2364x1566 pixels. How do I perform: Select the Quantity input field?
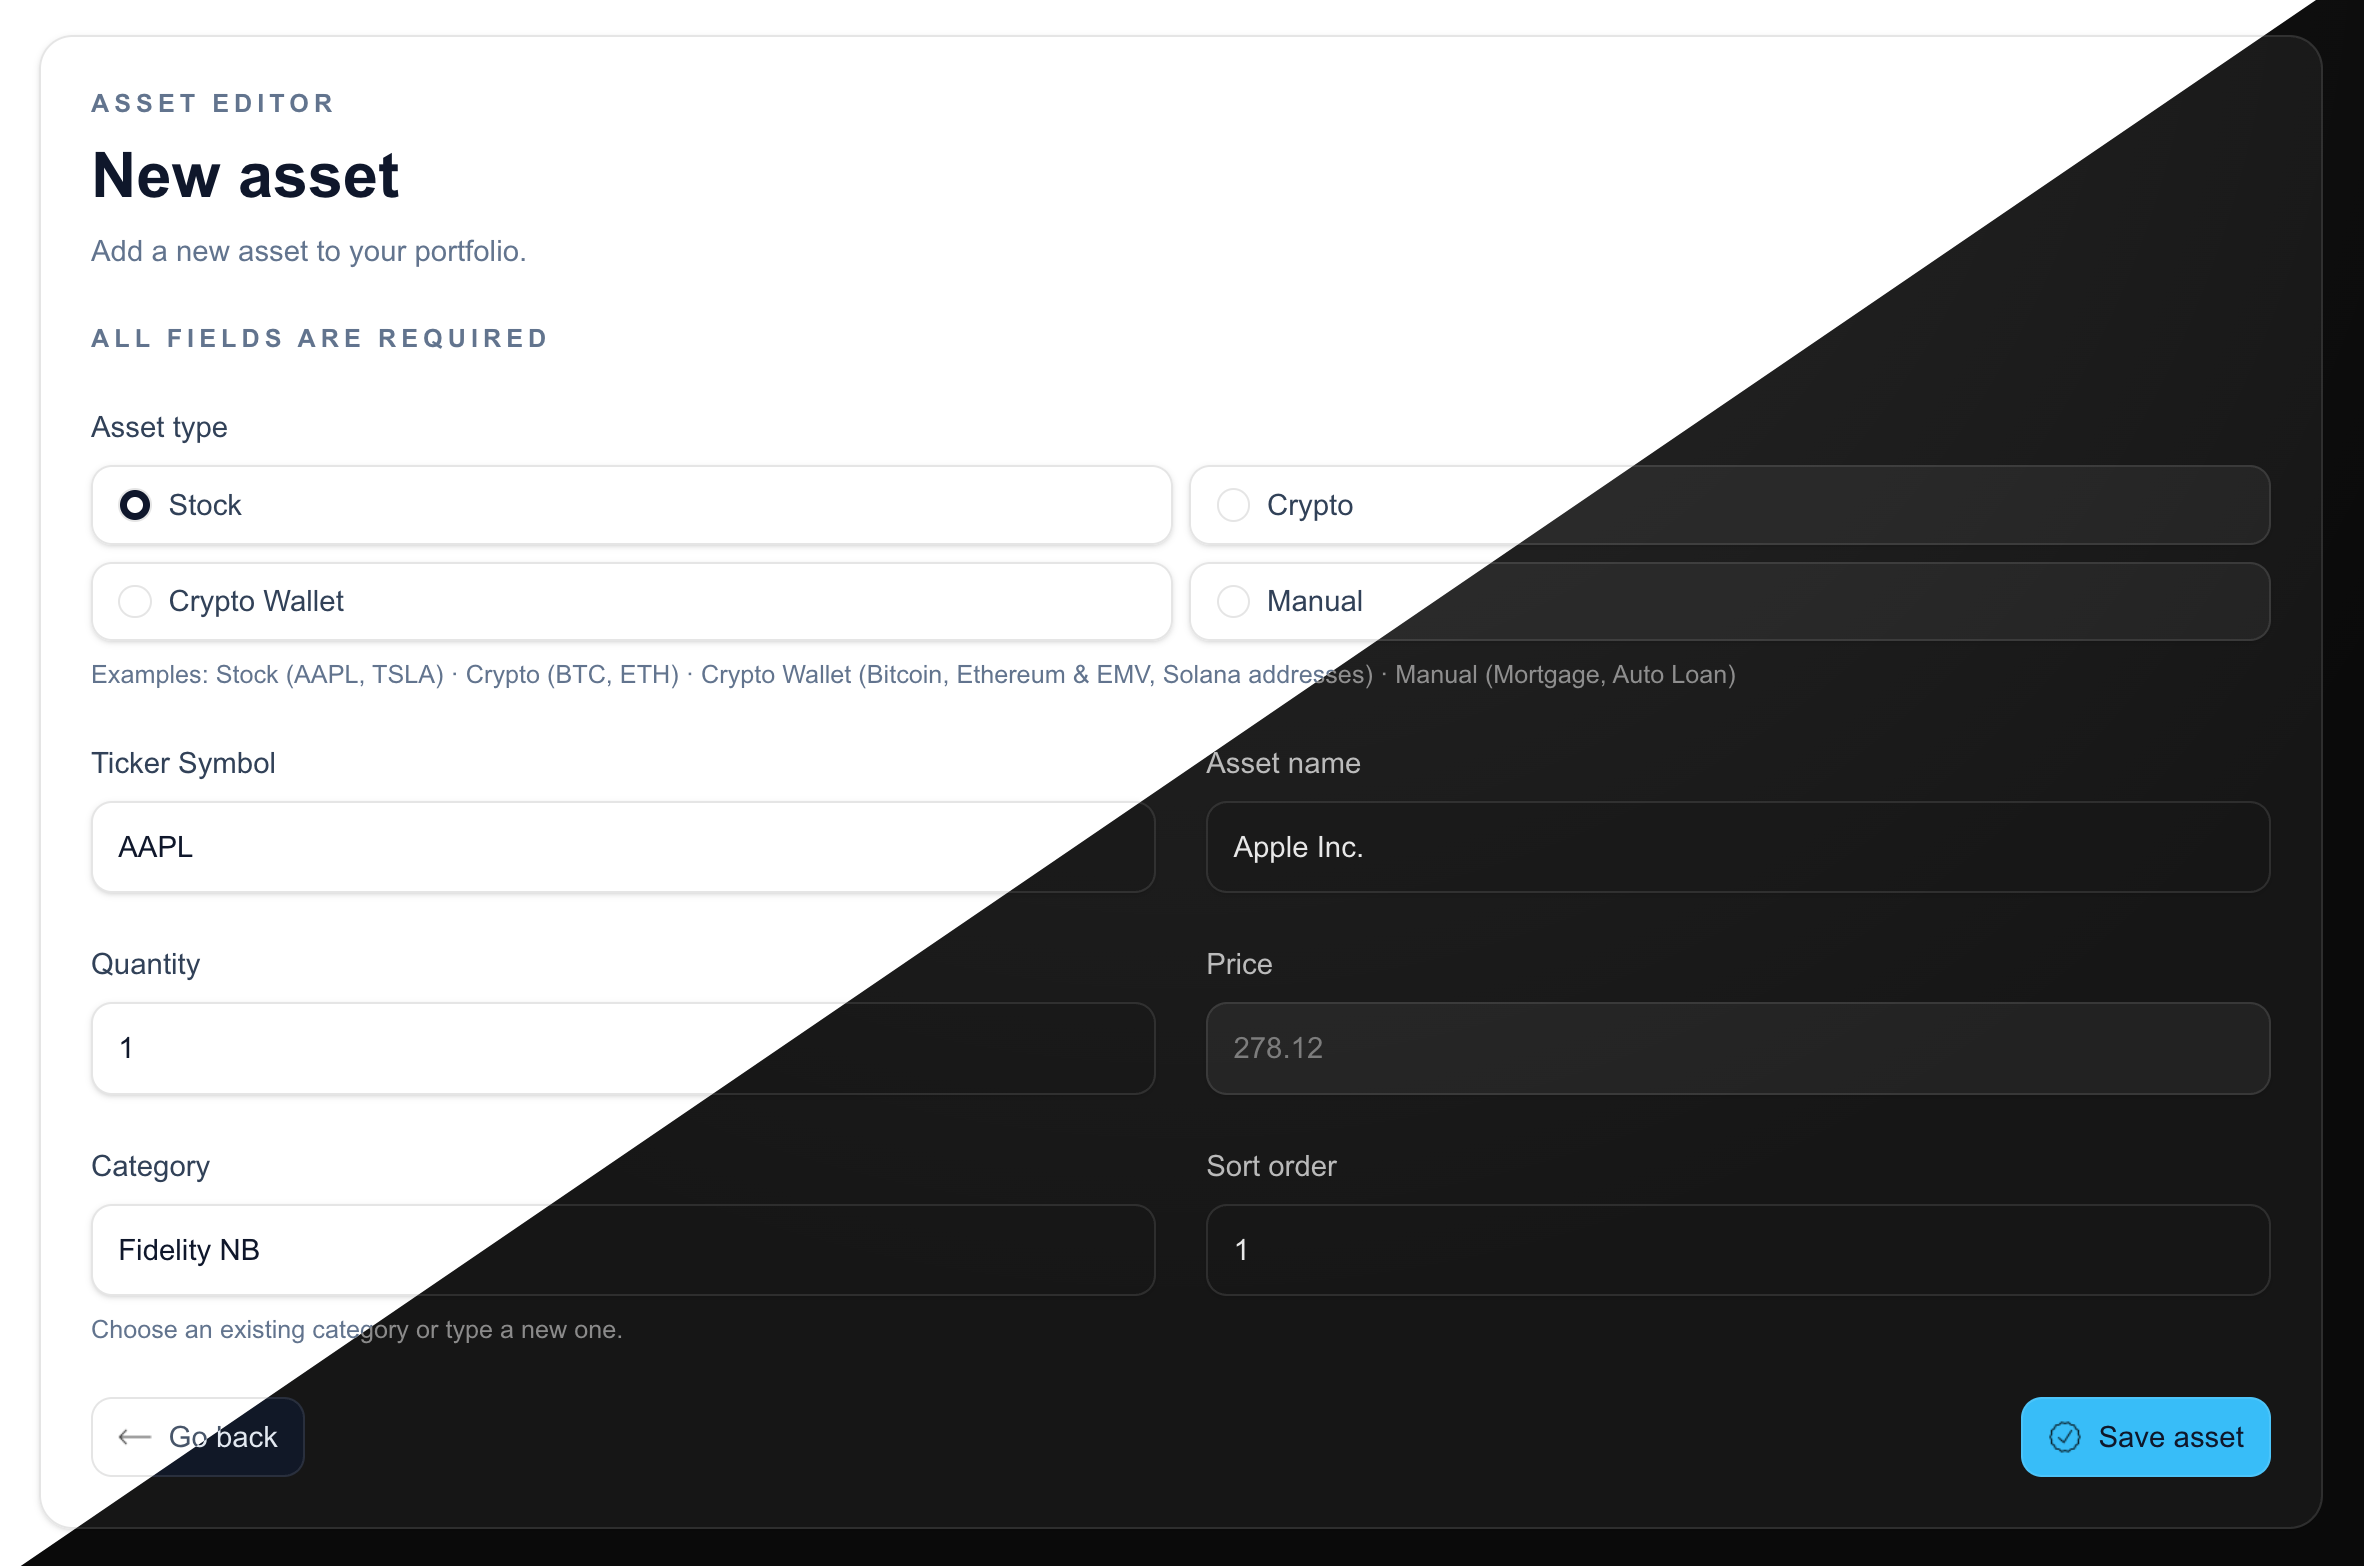click(621, 1048)
